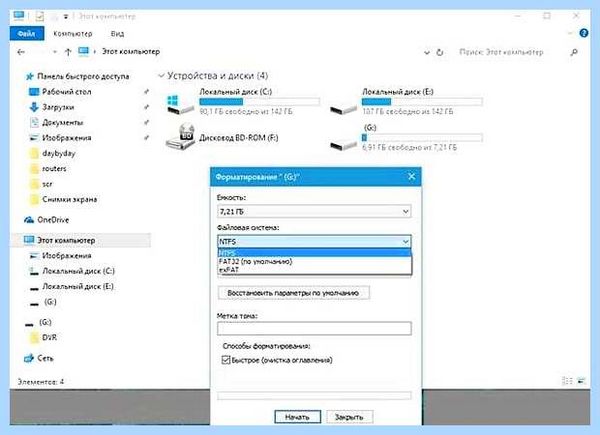Screen dimensions: 600x435
Task: Go up one folder level arrow
Action: (68, 52)
